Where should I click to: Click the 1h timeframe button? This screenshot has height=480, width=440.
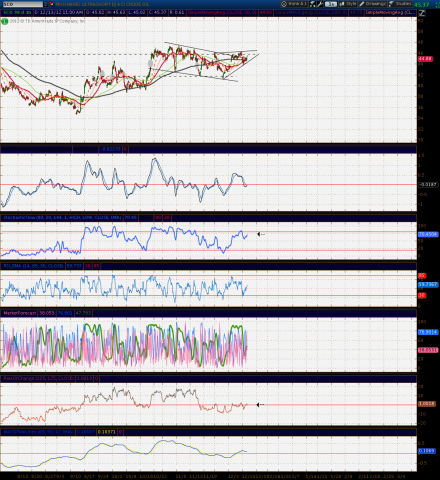pos(331,4)
